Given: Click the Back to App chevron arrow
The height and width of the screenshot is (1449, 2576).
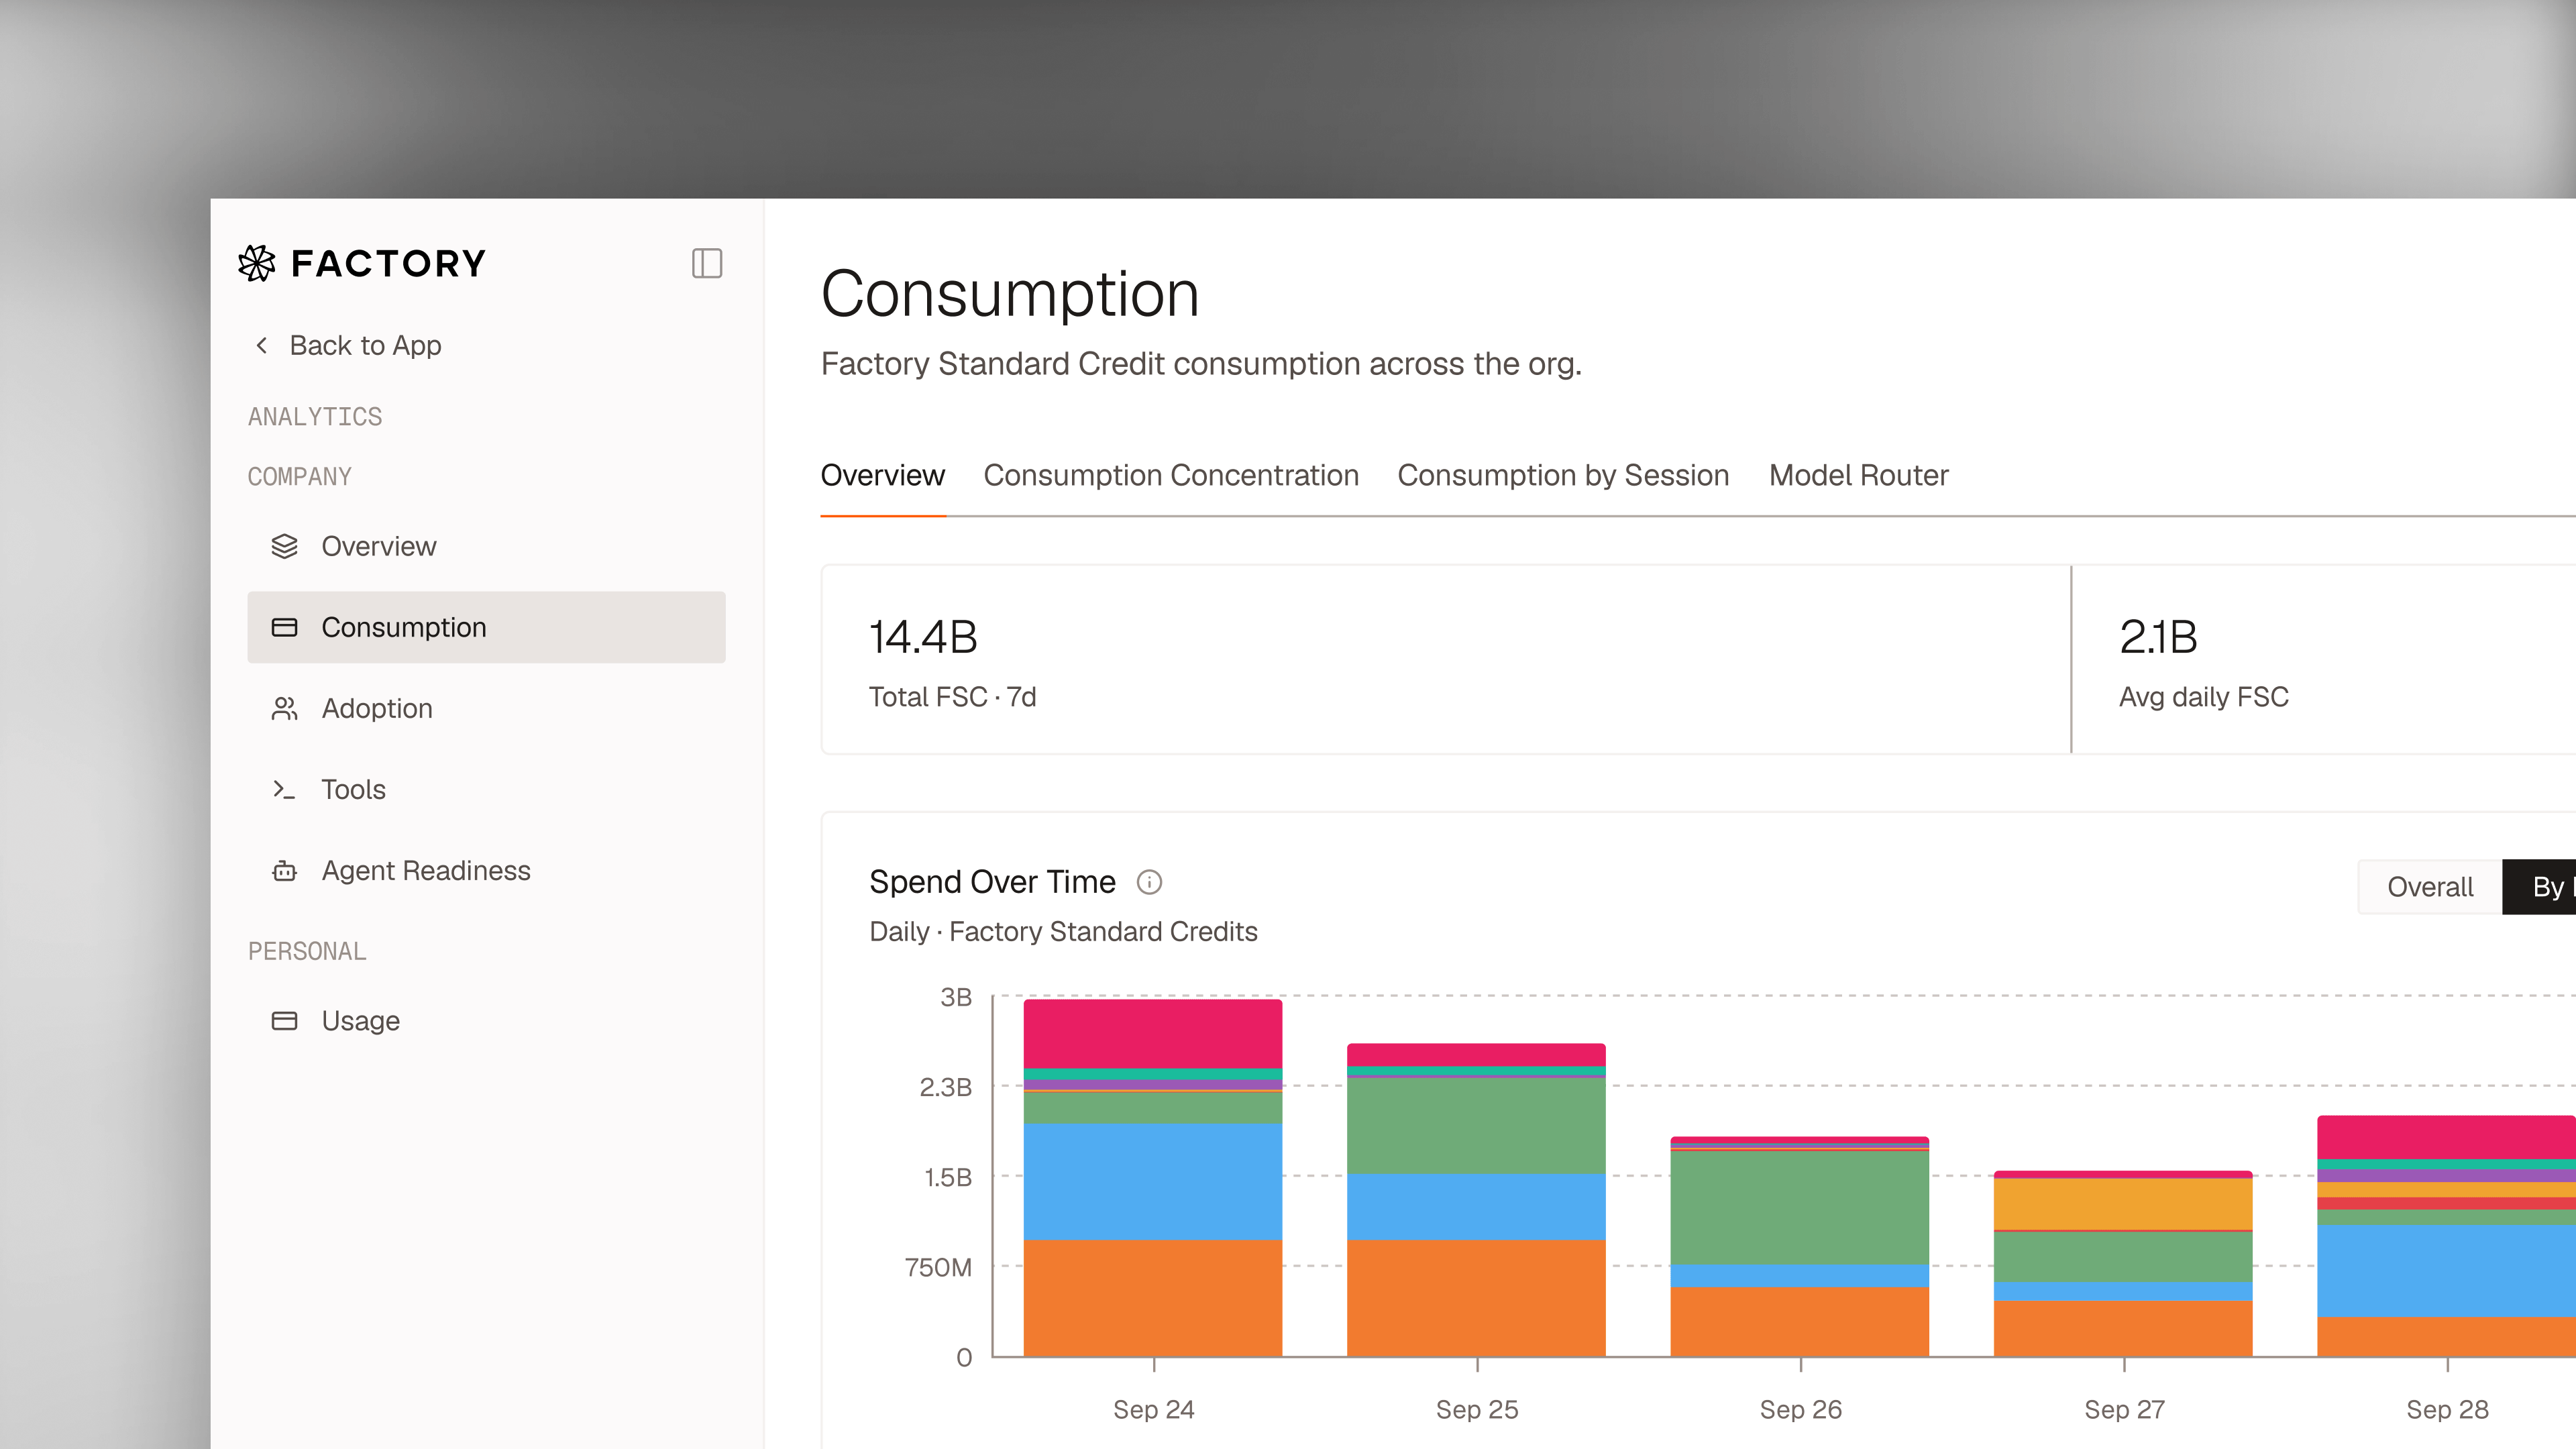Looking at the screenshot, I should click(x=262, y=345).
